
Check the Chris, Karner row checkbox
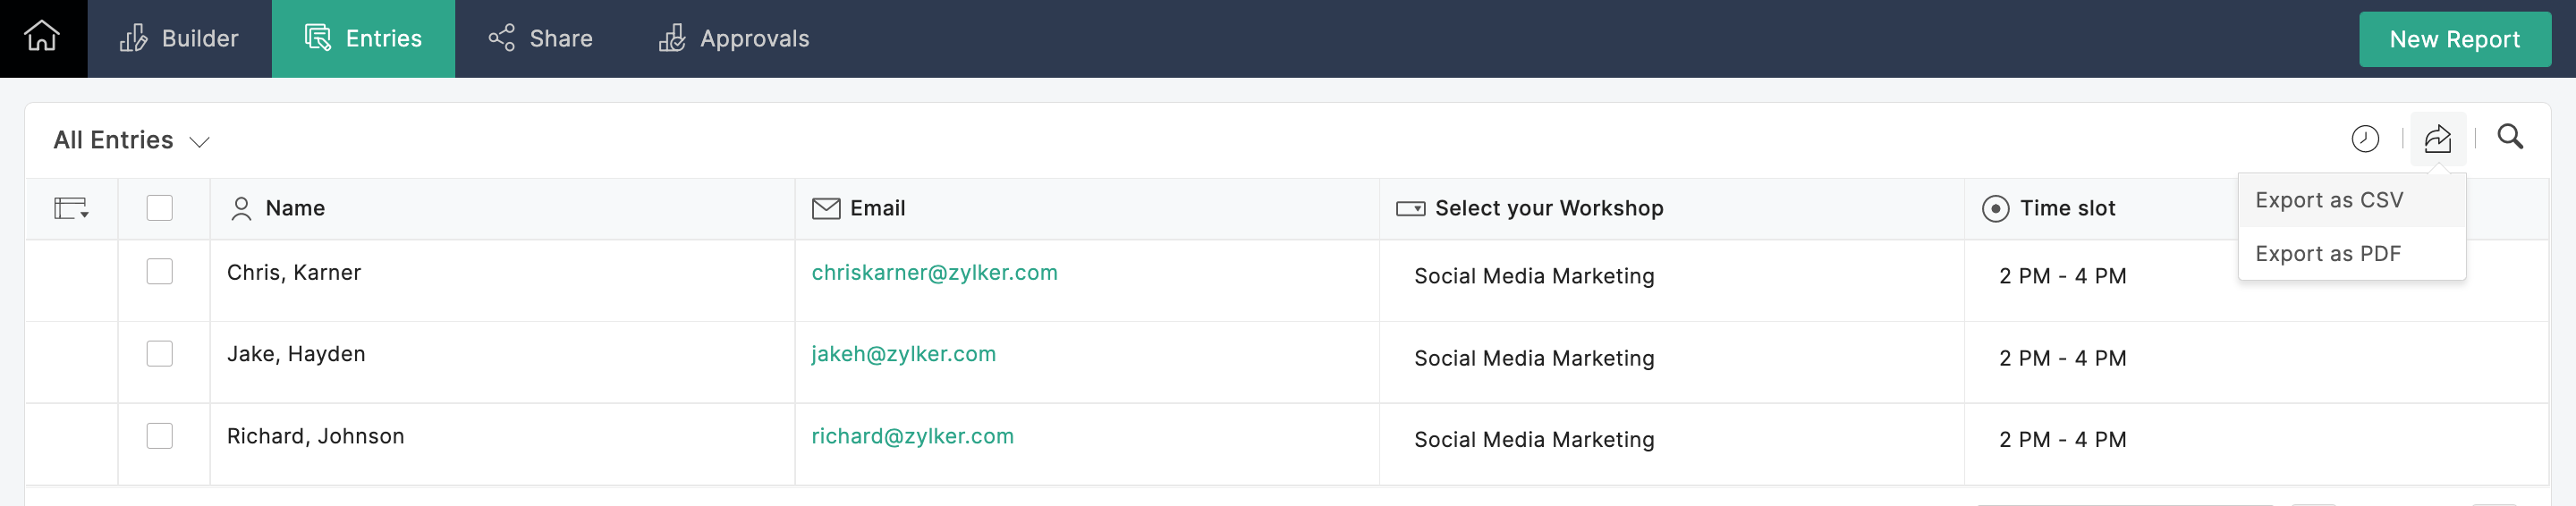159,272
